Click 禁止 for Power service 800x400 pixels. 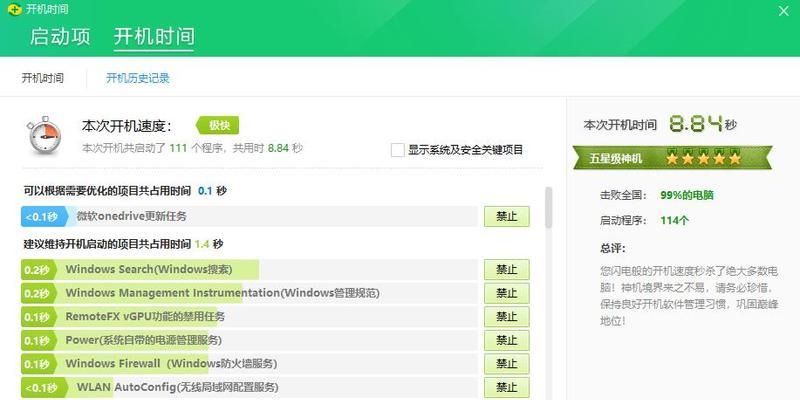[x=507, y=340]
